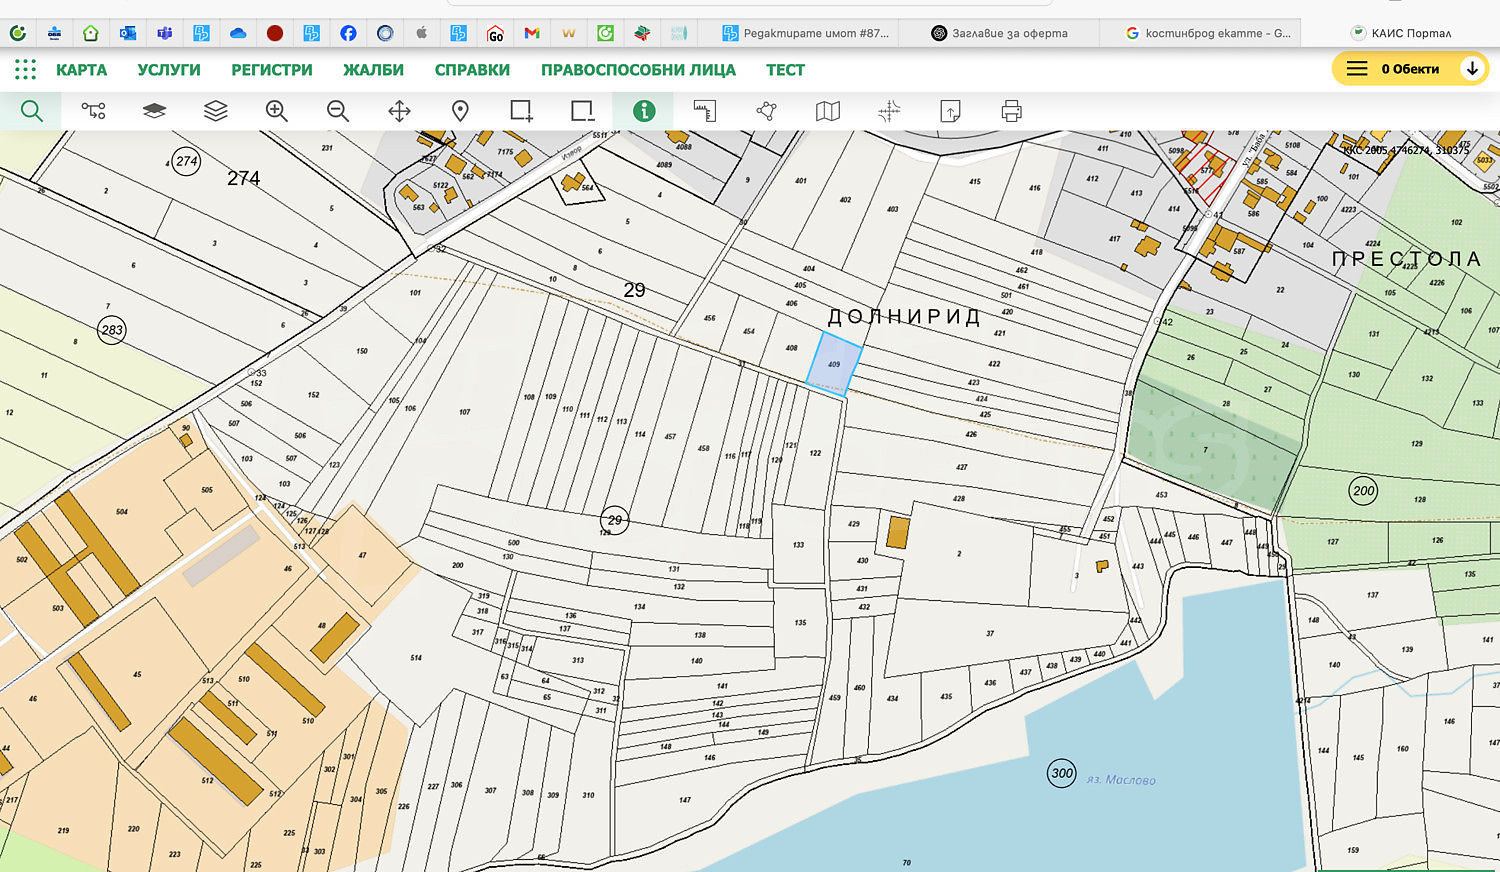
Task: Open the folded map icon tool
Action: [828, 111]
